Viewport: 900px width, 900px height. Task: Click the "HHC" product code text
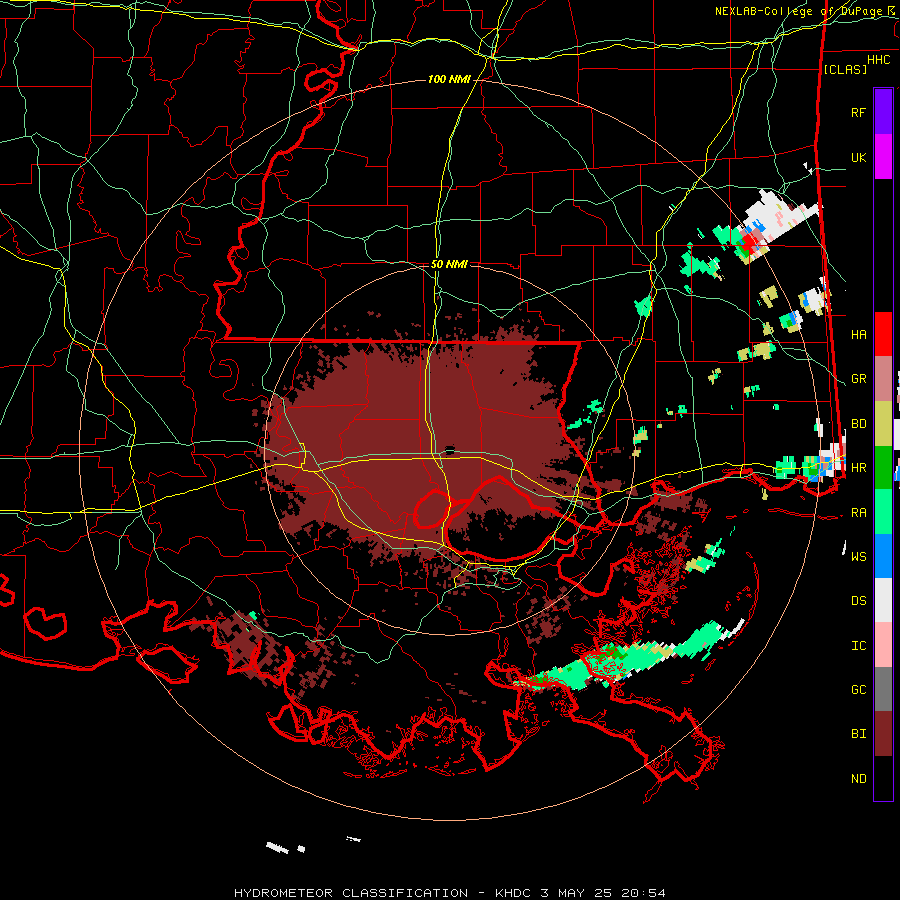point(879,60)
